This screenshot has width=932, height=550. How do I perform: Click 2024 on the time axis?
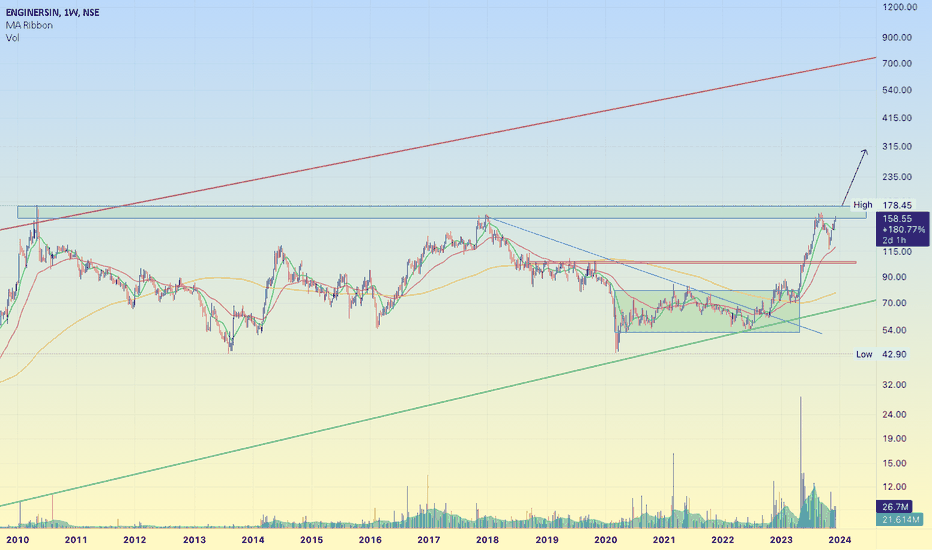point(840,540)
